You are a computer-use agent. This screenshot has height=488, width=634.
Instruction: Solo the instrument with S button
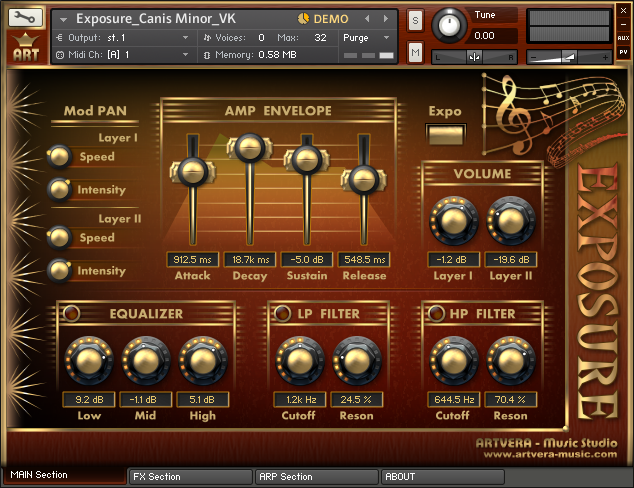coord(415,20)
